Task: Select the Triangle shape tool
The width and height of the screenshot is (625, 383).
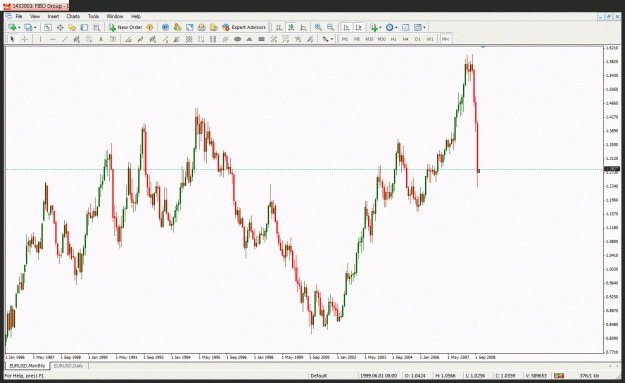Action: click(x=250, y=39)
